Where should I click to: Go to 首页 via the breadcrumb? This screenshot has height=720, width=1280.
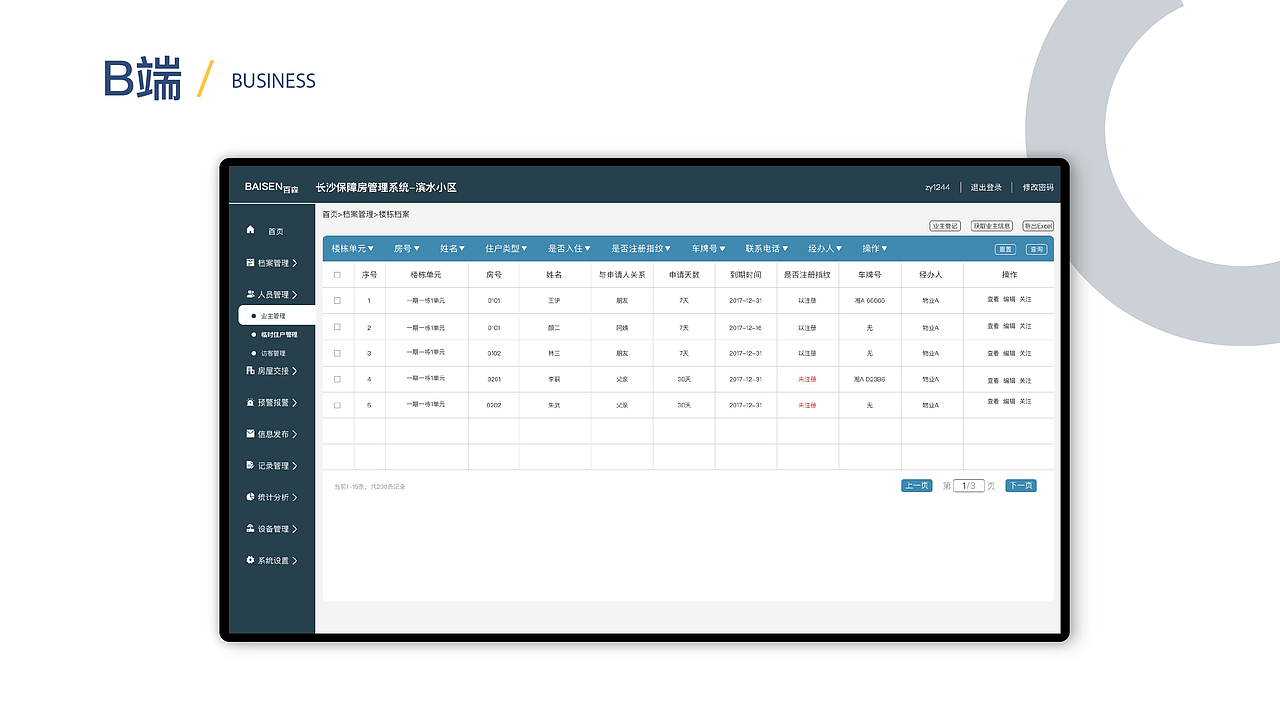pos(330,215)
